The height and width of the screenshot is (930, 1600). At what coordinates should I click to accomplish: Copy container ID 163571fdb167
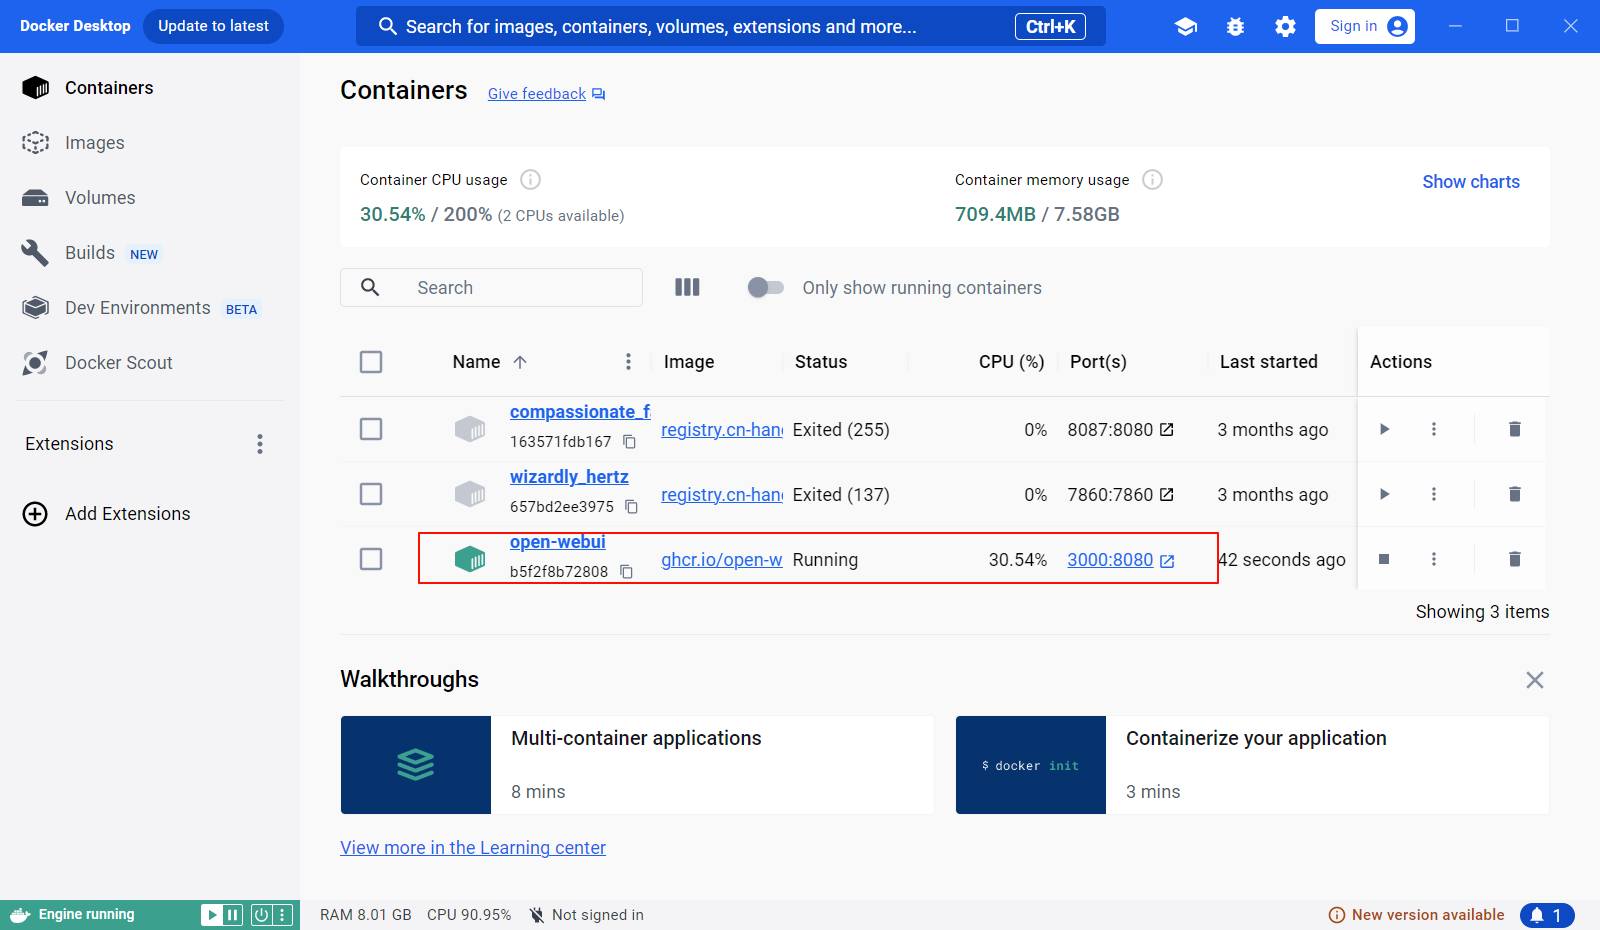[x=630, y=442]
